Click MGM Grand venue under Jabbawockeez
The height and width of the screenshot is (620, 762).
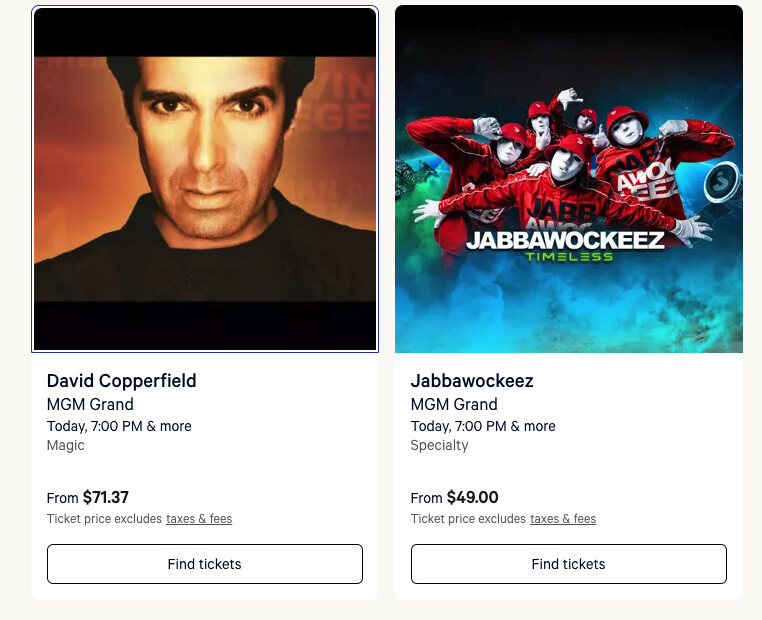click(x=454, y=405)
